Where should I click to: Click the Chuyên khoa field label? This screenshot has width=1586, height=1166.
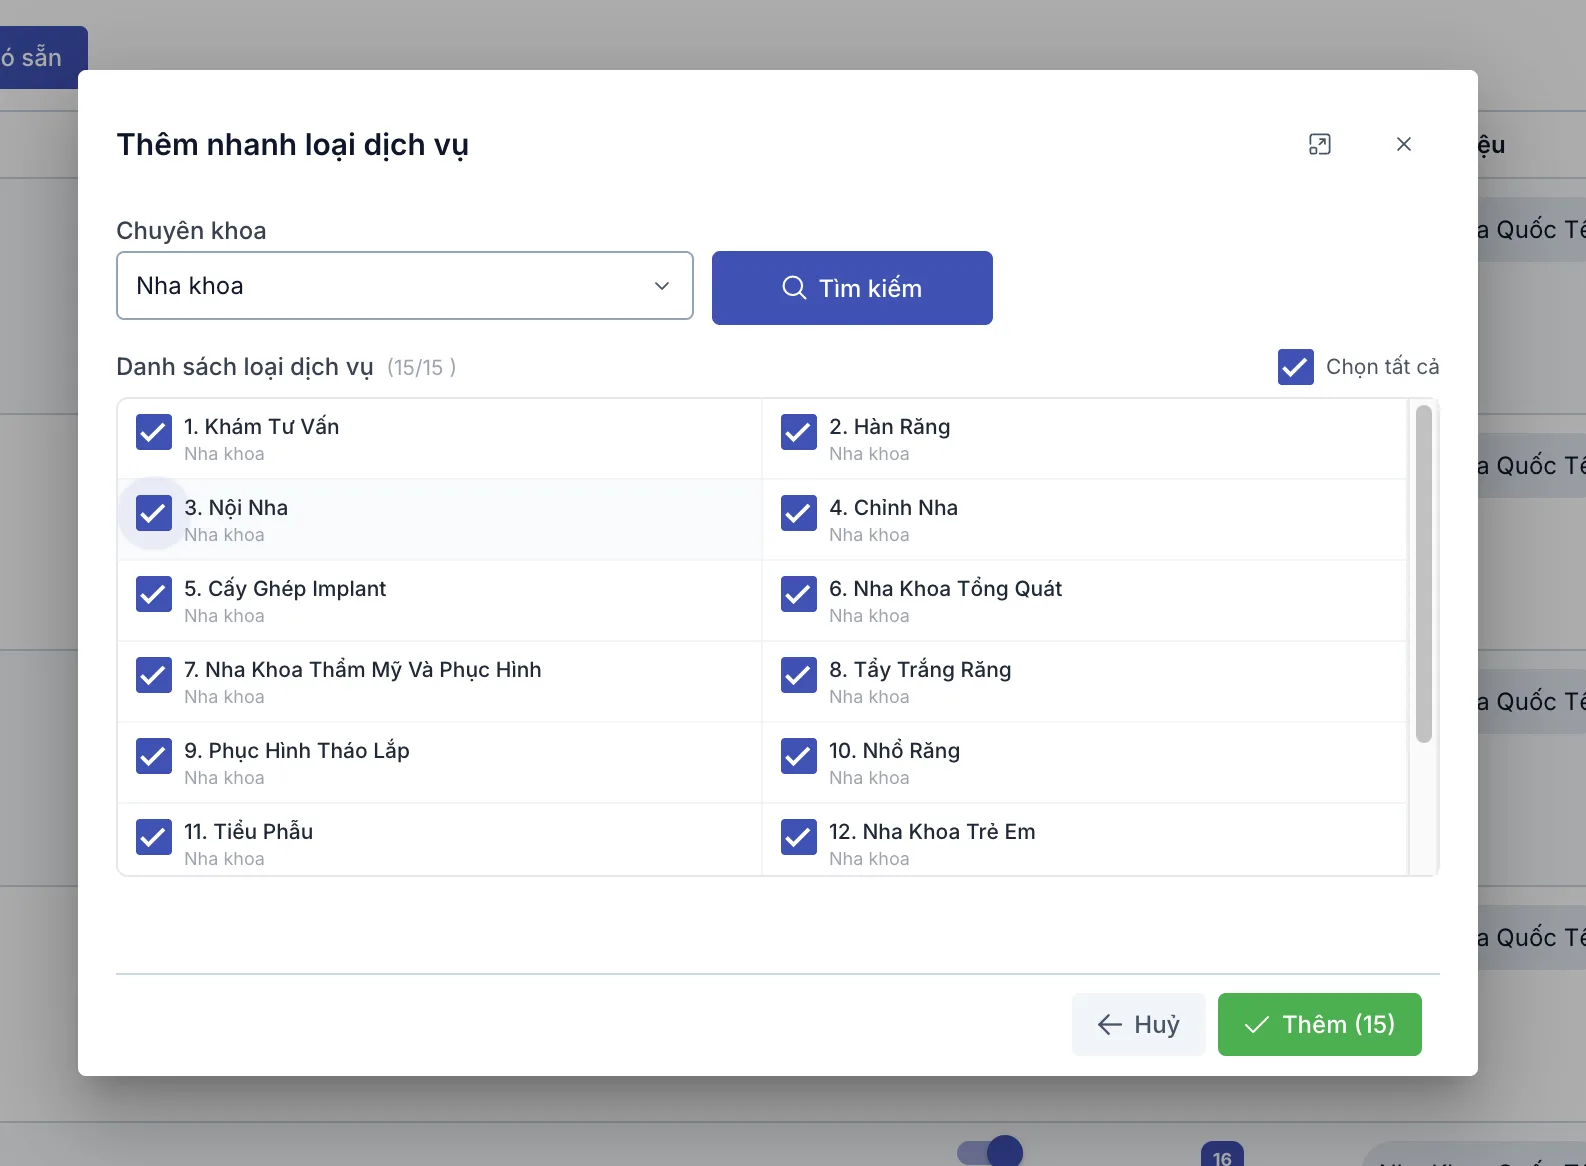[x=191, y=231]
